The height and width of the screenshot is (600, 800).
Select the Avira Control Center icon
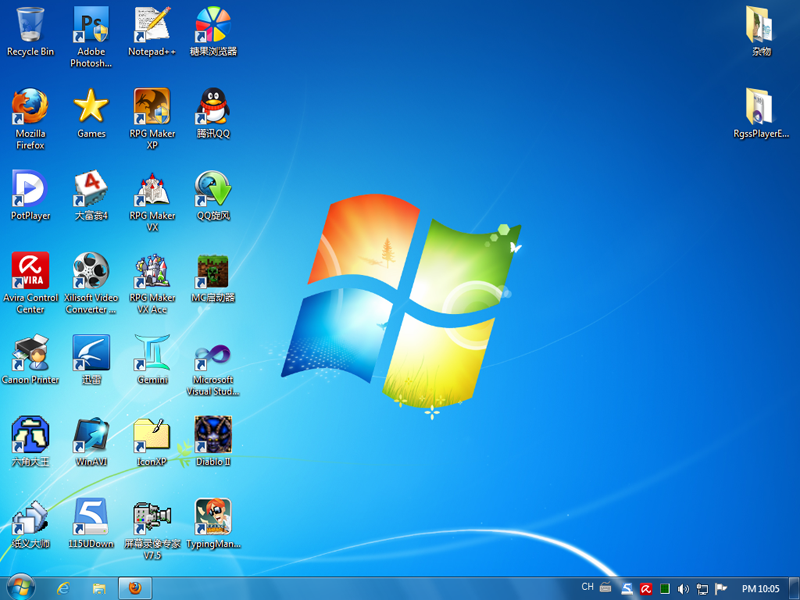(30, 271)
